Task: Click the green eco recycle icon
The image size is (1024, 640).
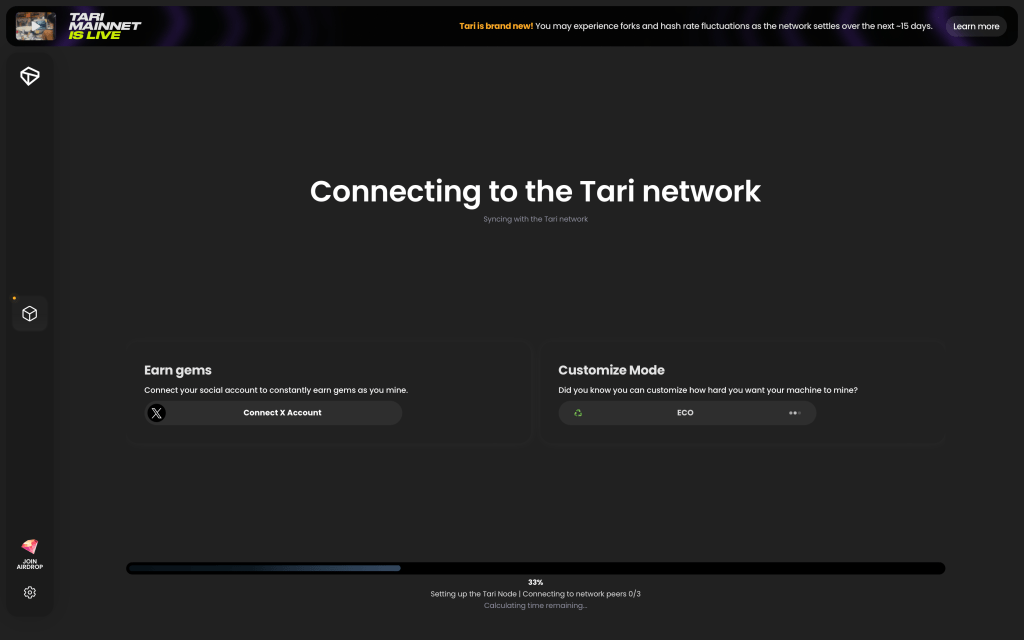Action: tap(578, 412)
